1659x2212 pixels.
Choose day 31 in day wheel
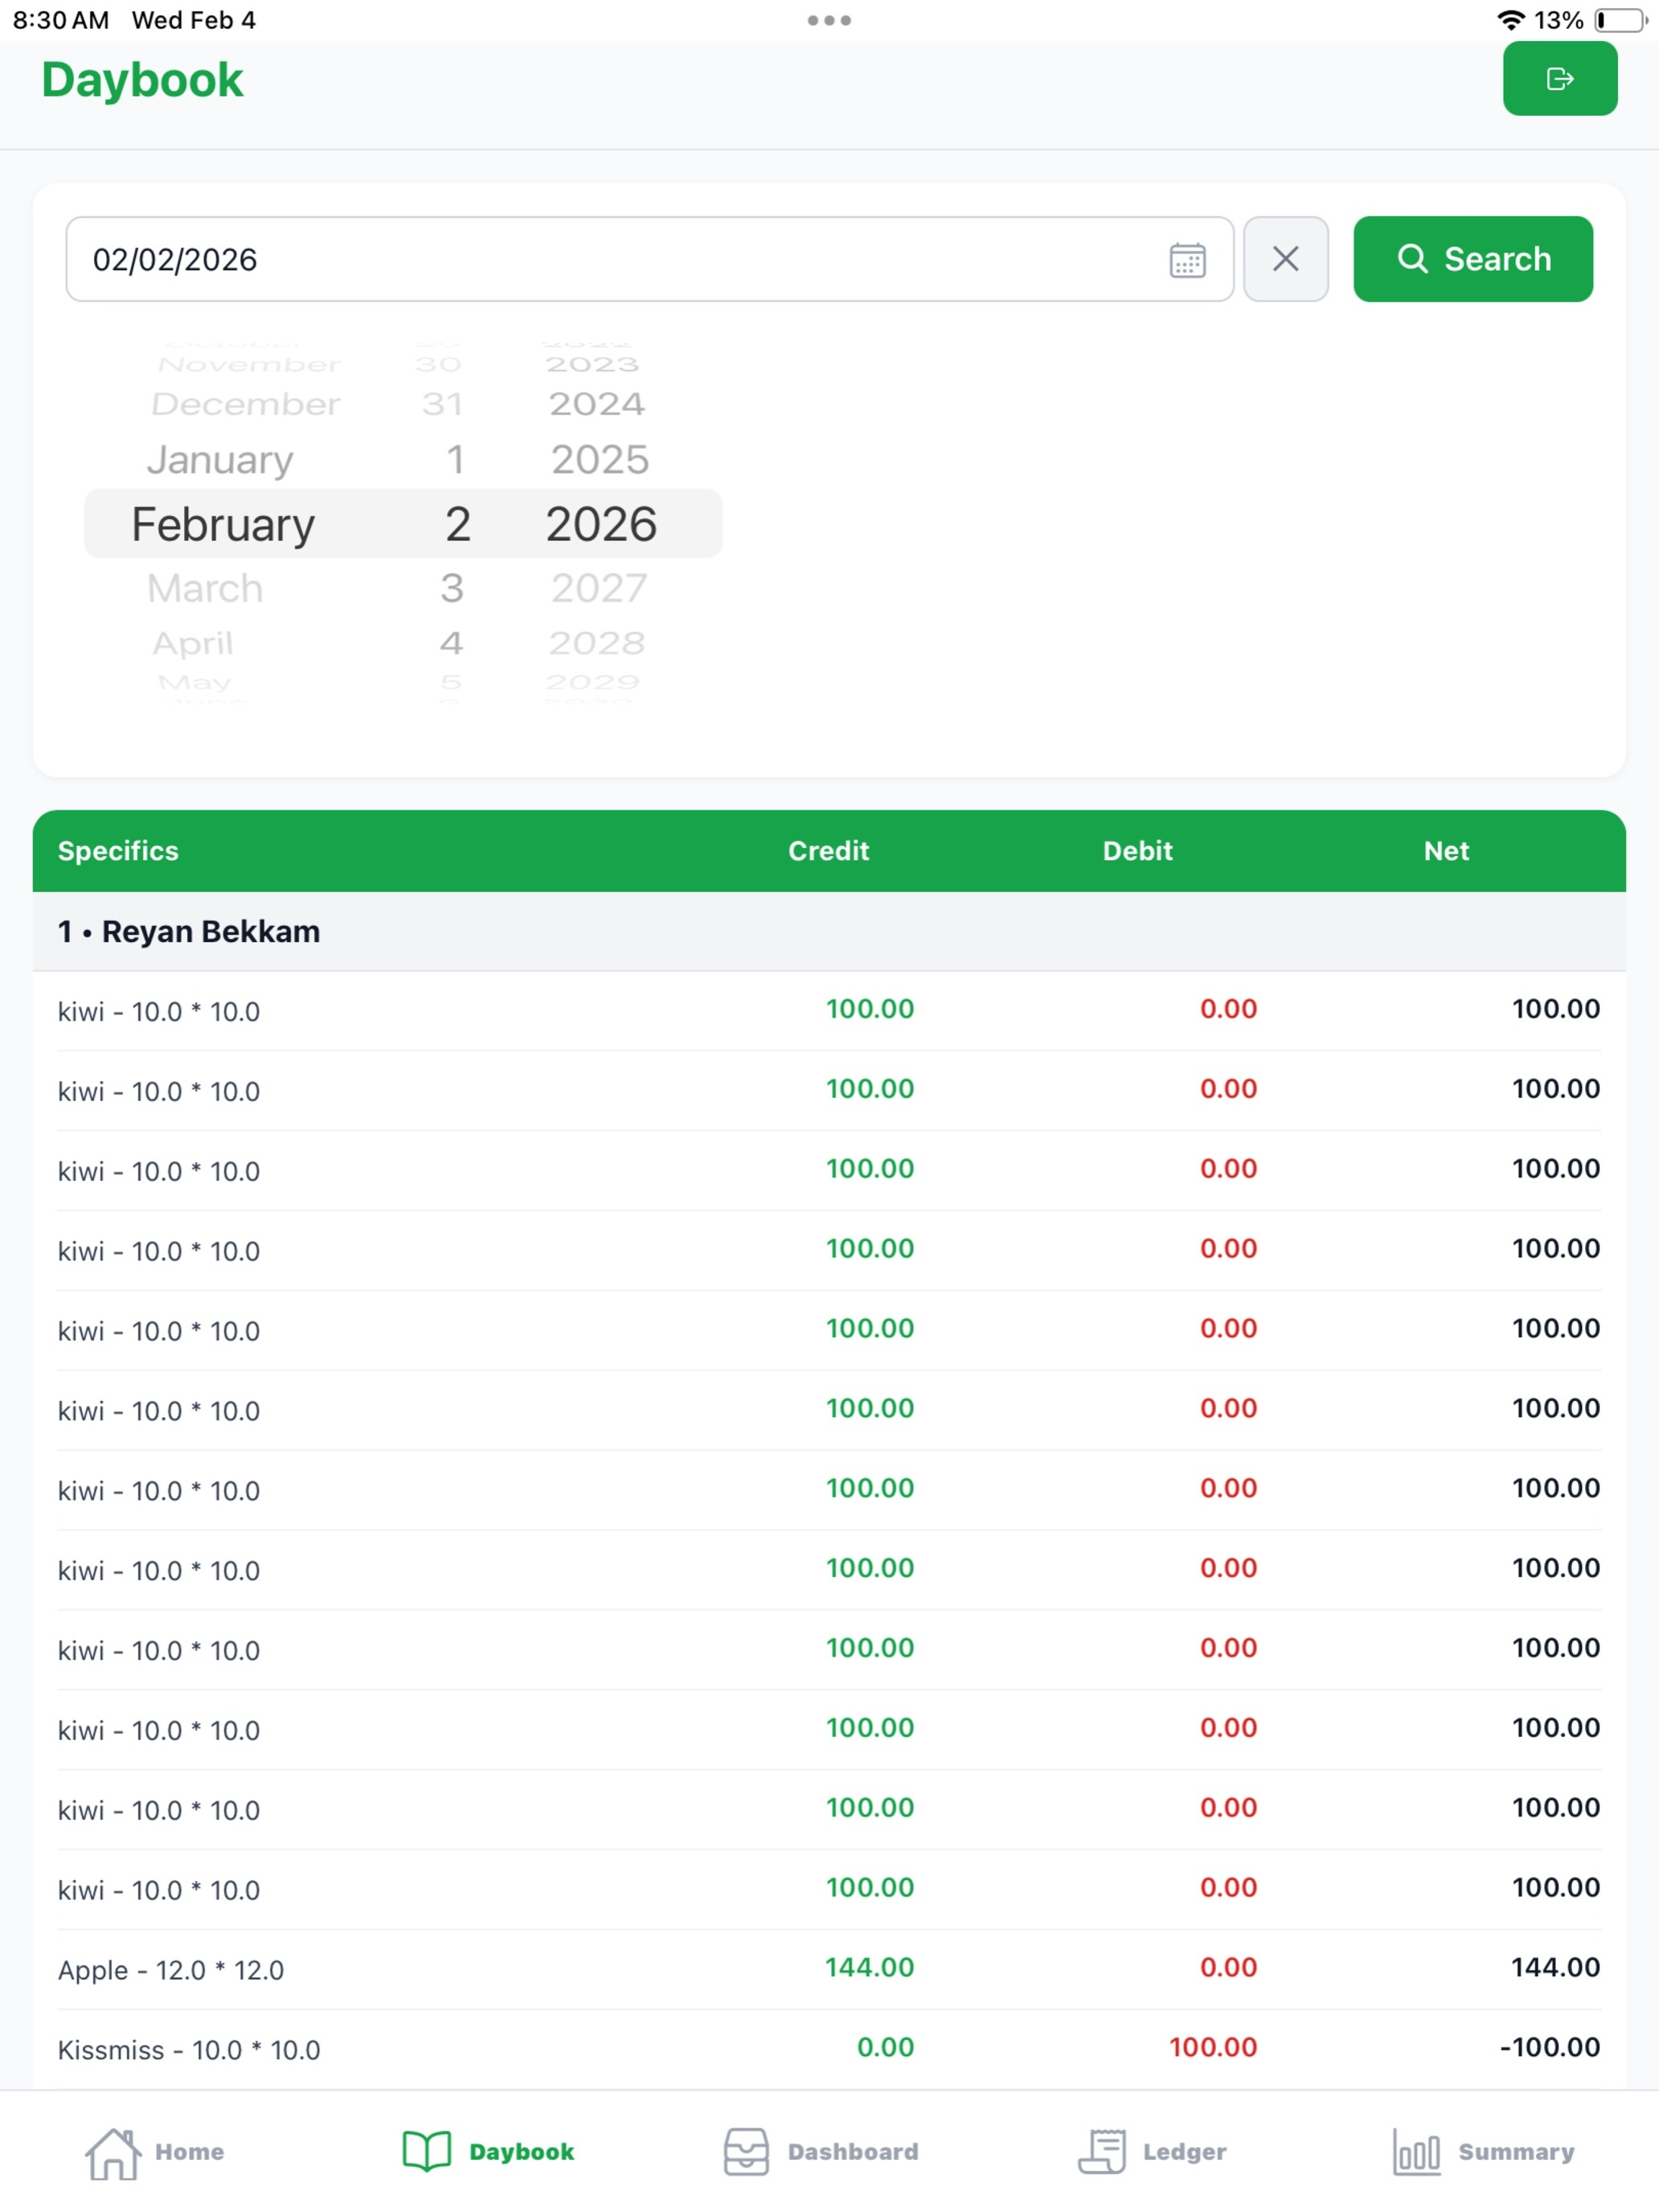[442, 404]
